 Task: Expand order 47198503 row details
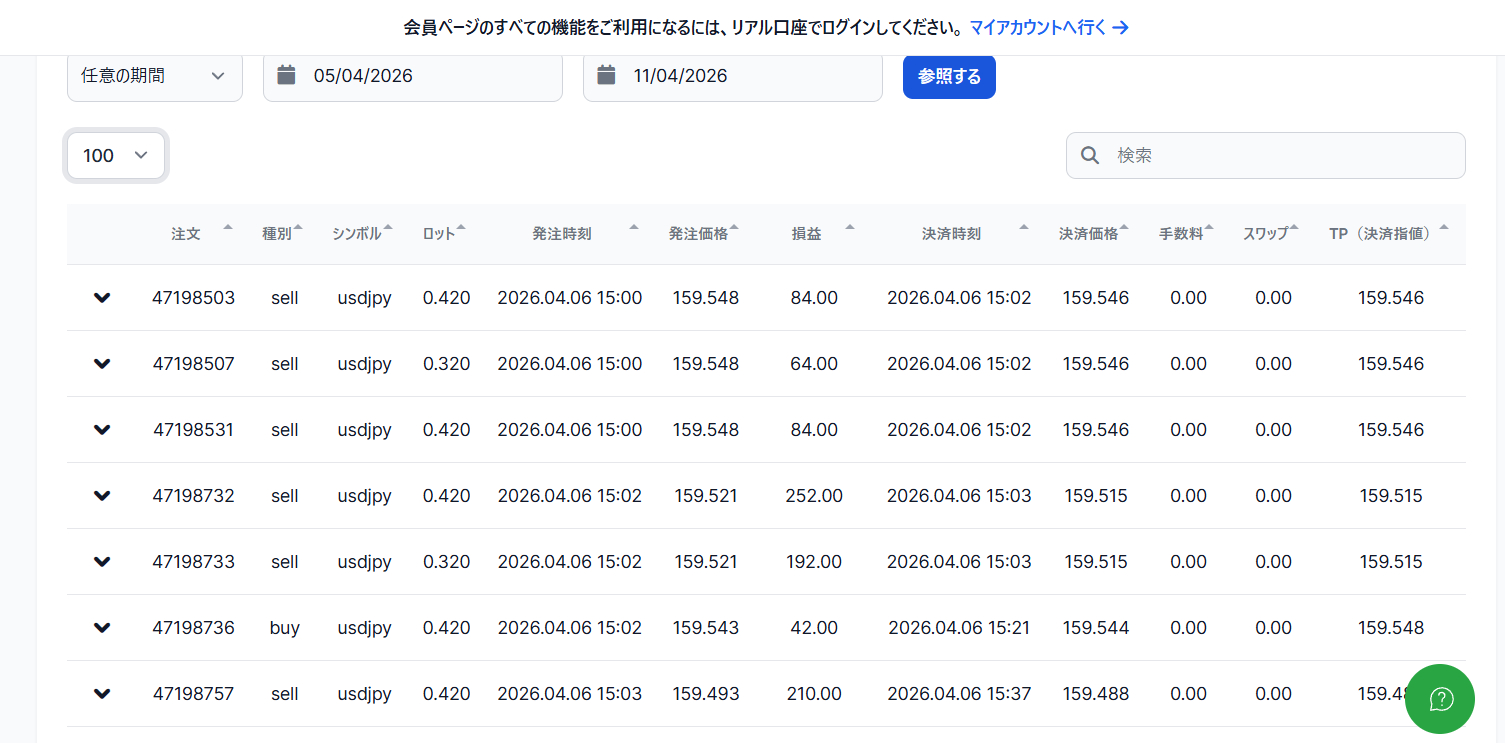point(102,298)
